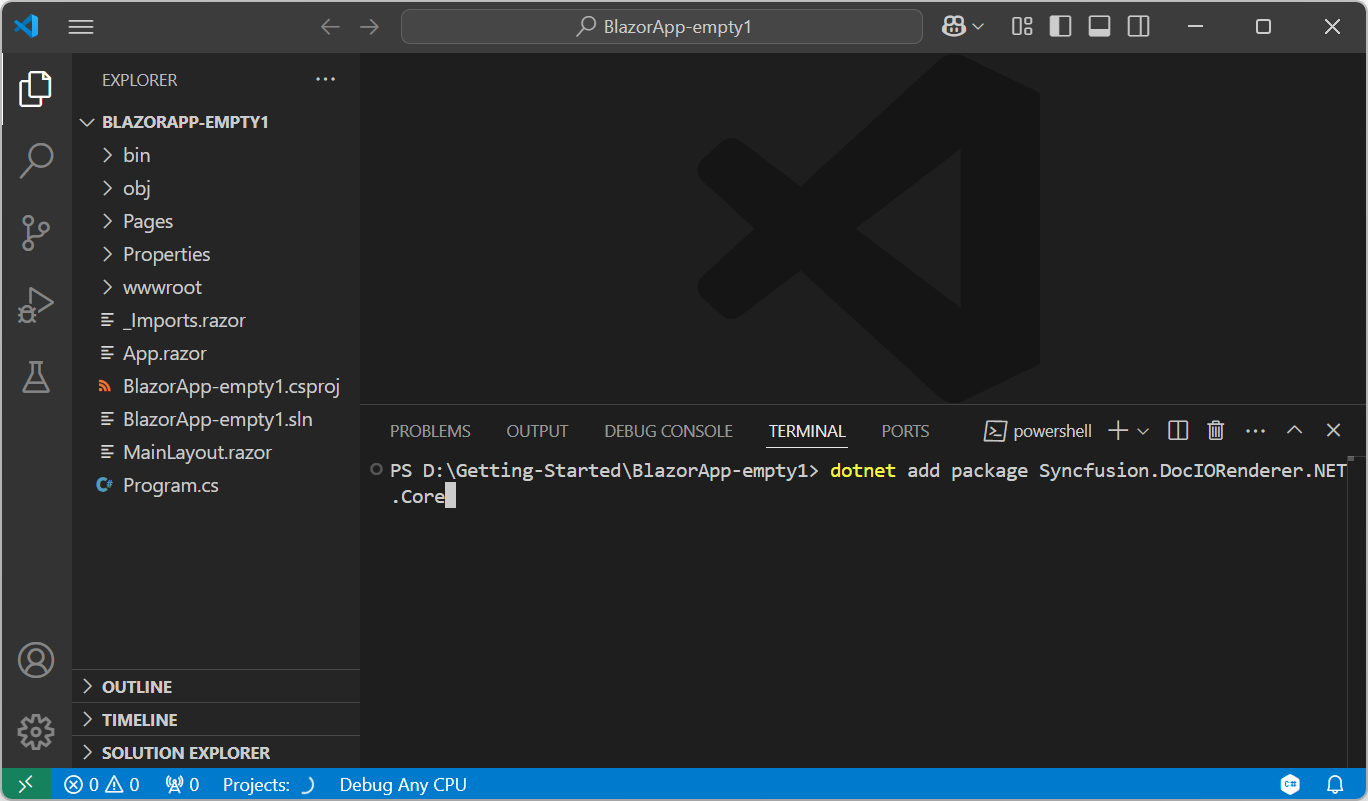Image resolution: width=1368 pixels, height=801 pixels.
Task: Toggle secondary side bar visibility
Action: click(1138, 27)
